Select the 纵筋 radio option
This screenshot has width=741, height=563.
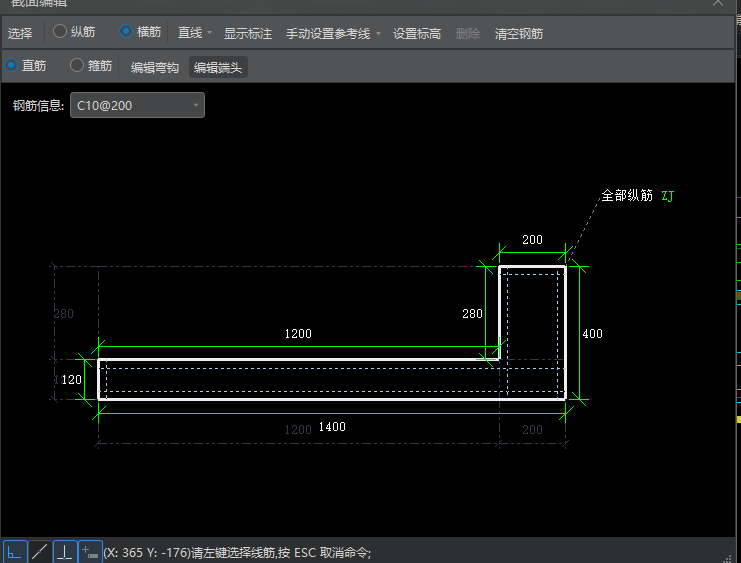[x=74, y=32]
